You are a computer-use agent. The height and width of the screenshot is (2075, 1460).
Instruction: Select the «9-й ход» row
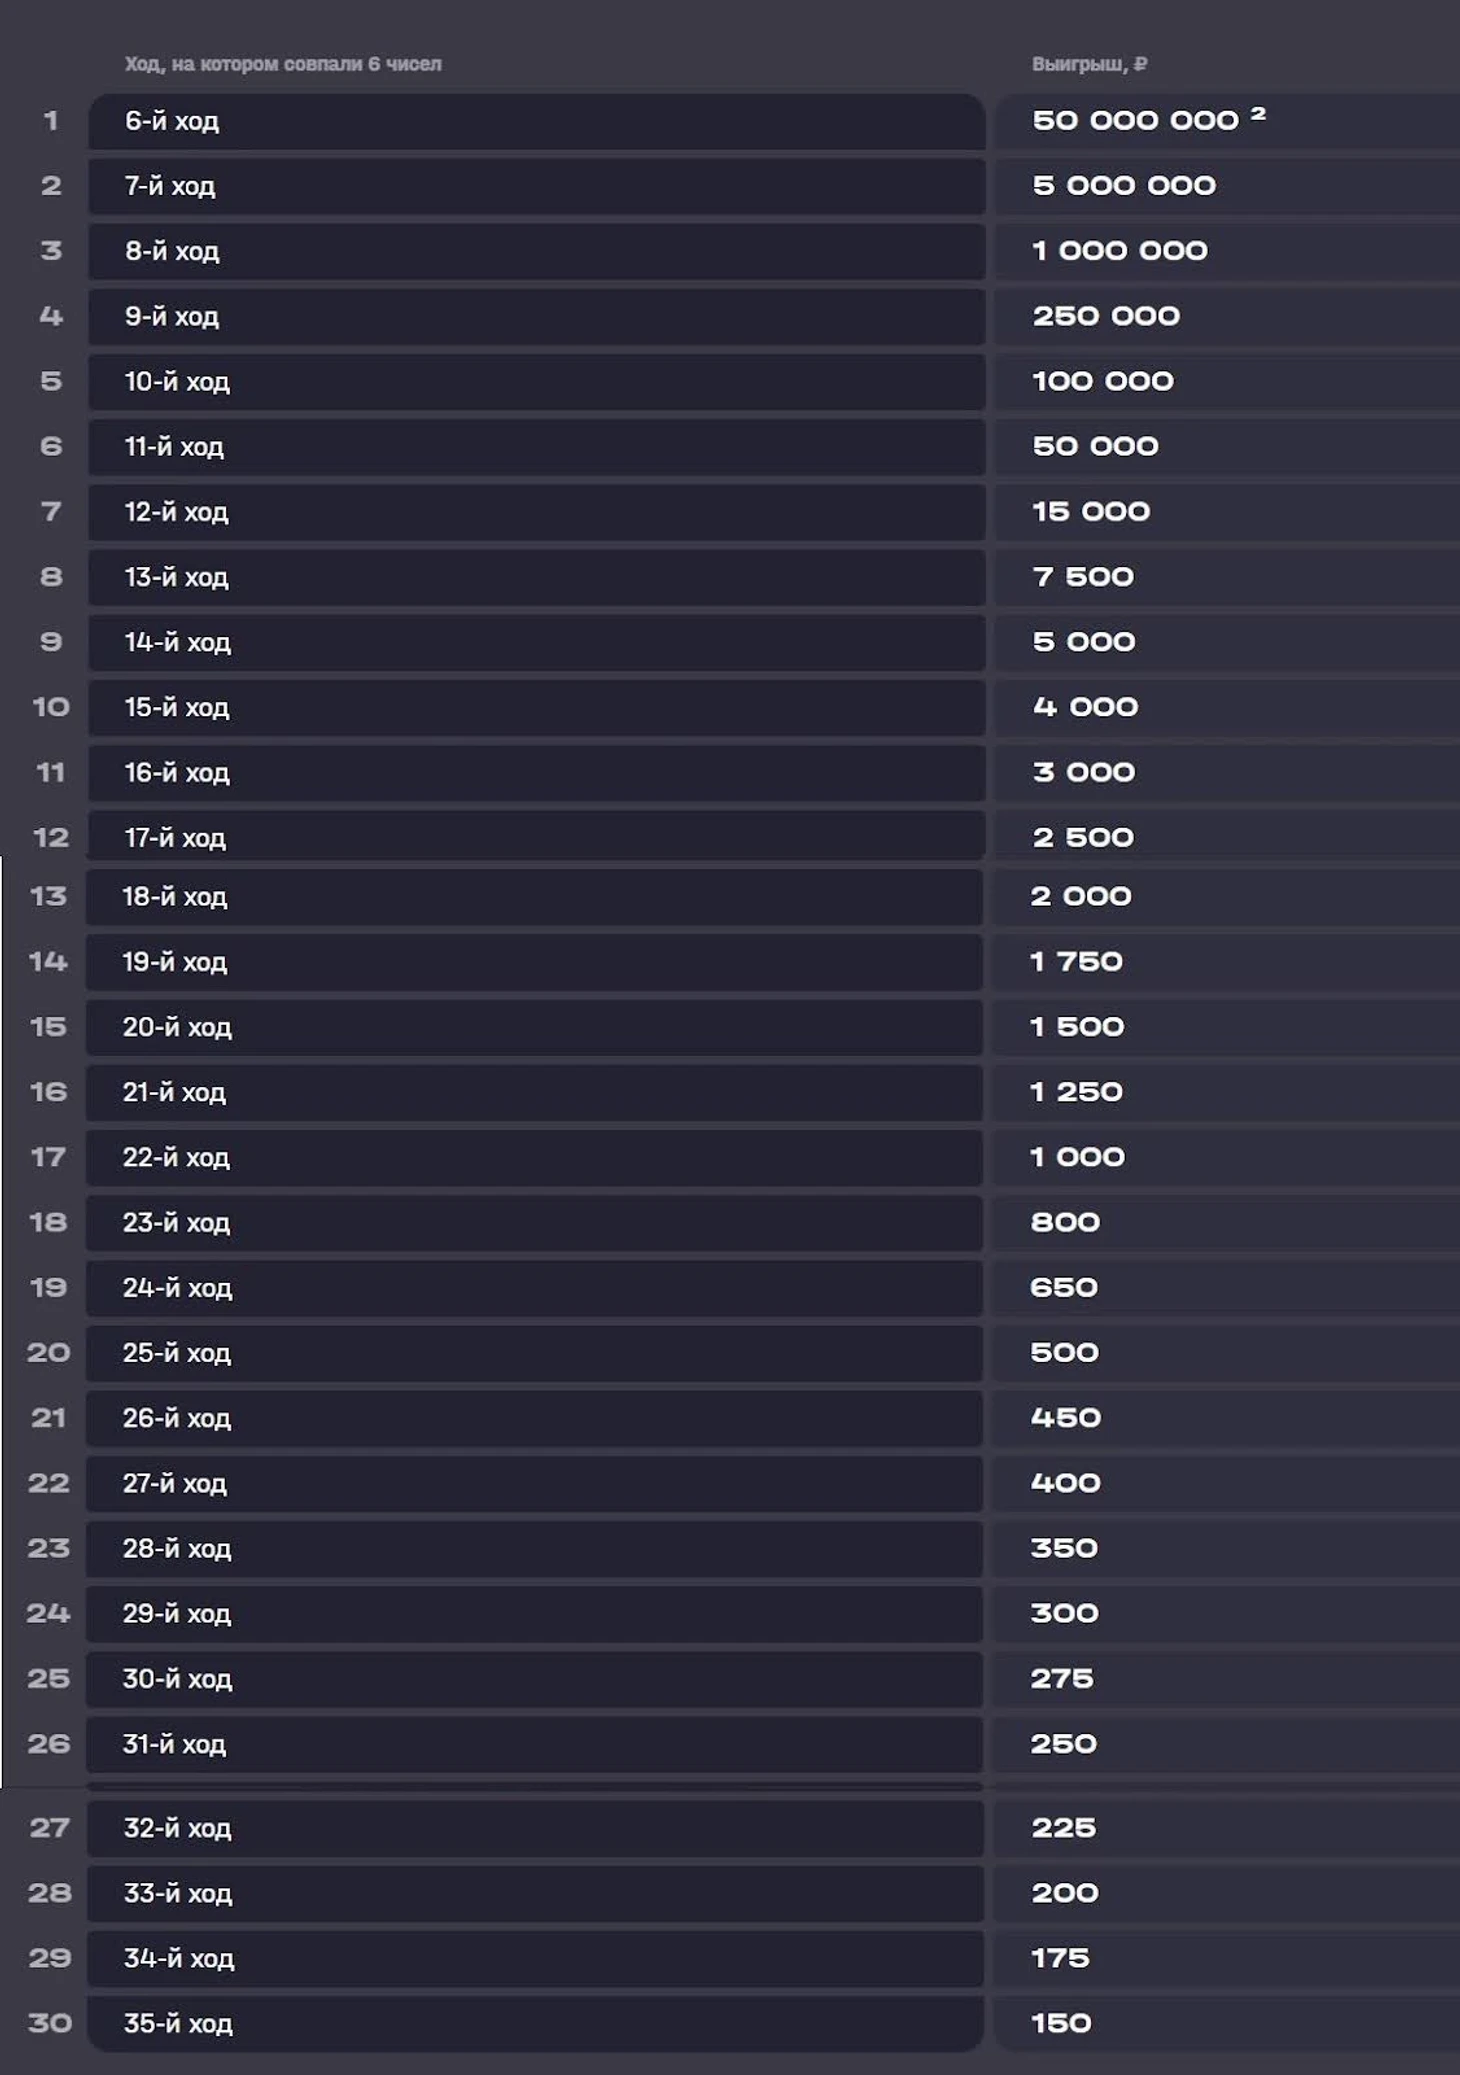coord(536,317)
